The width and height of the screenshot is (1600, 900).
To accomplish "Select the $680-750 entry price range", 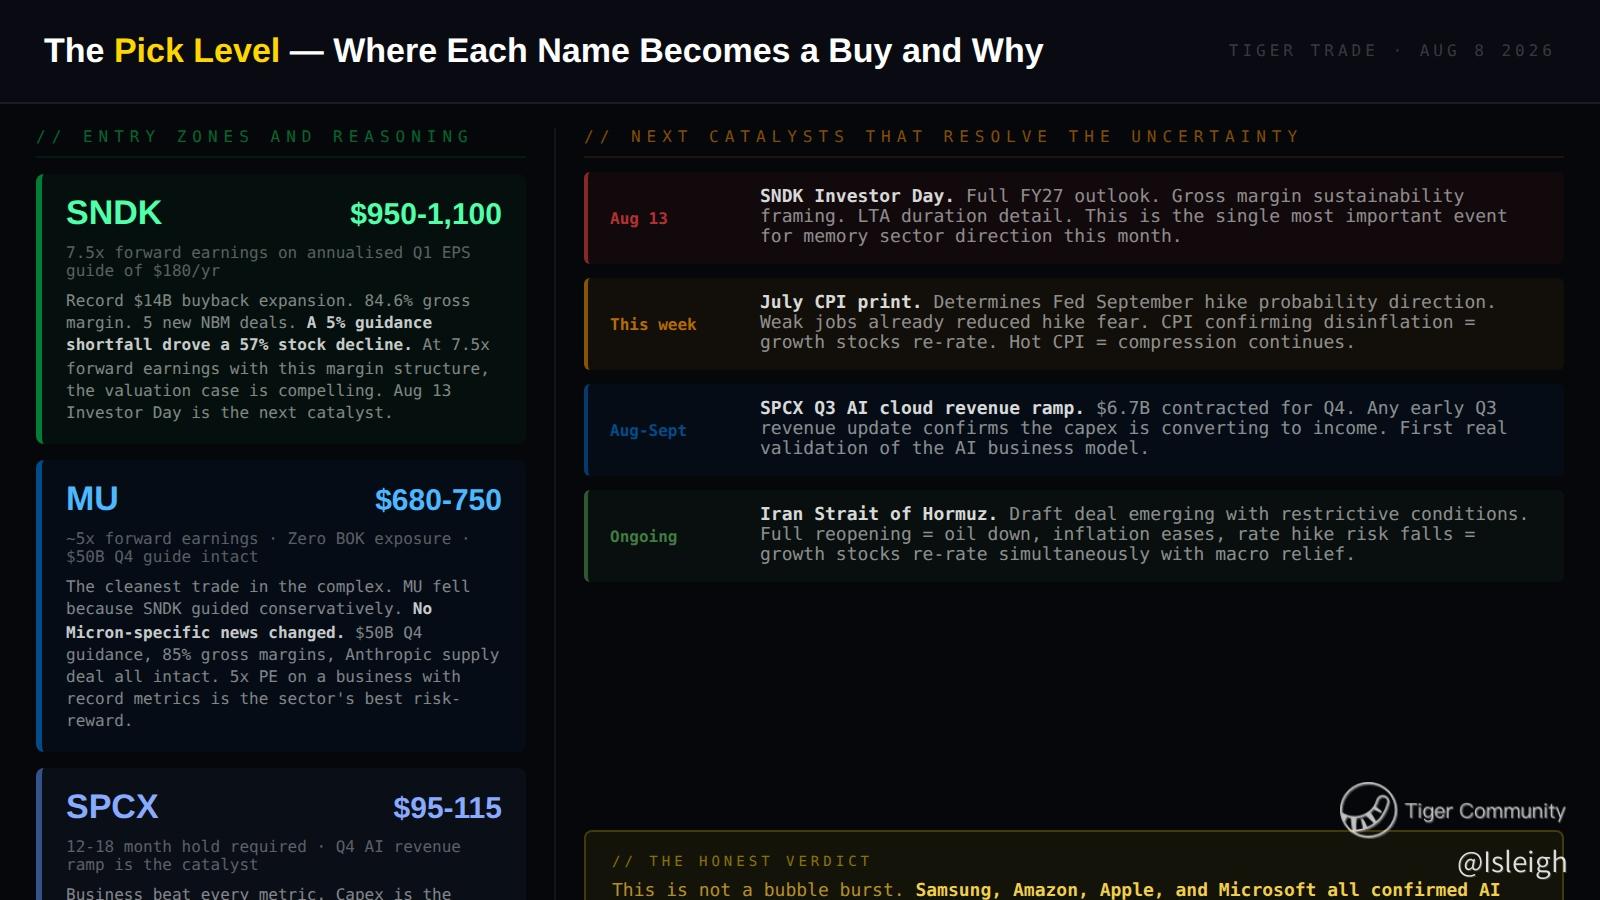I will click(438, 500).
